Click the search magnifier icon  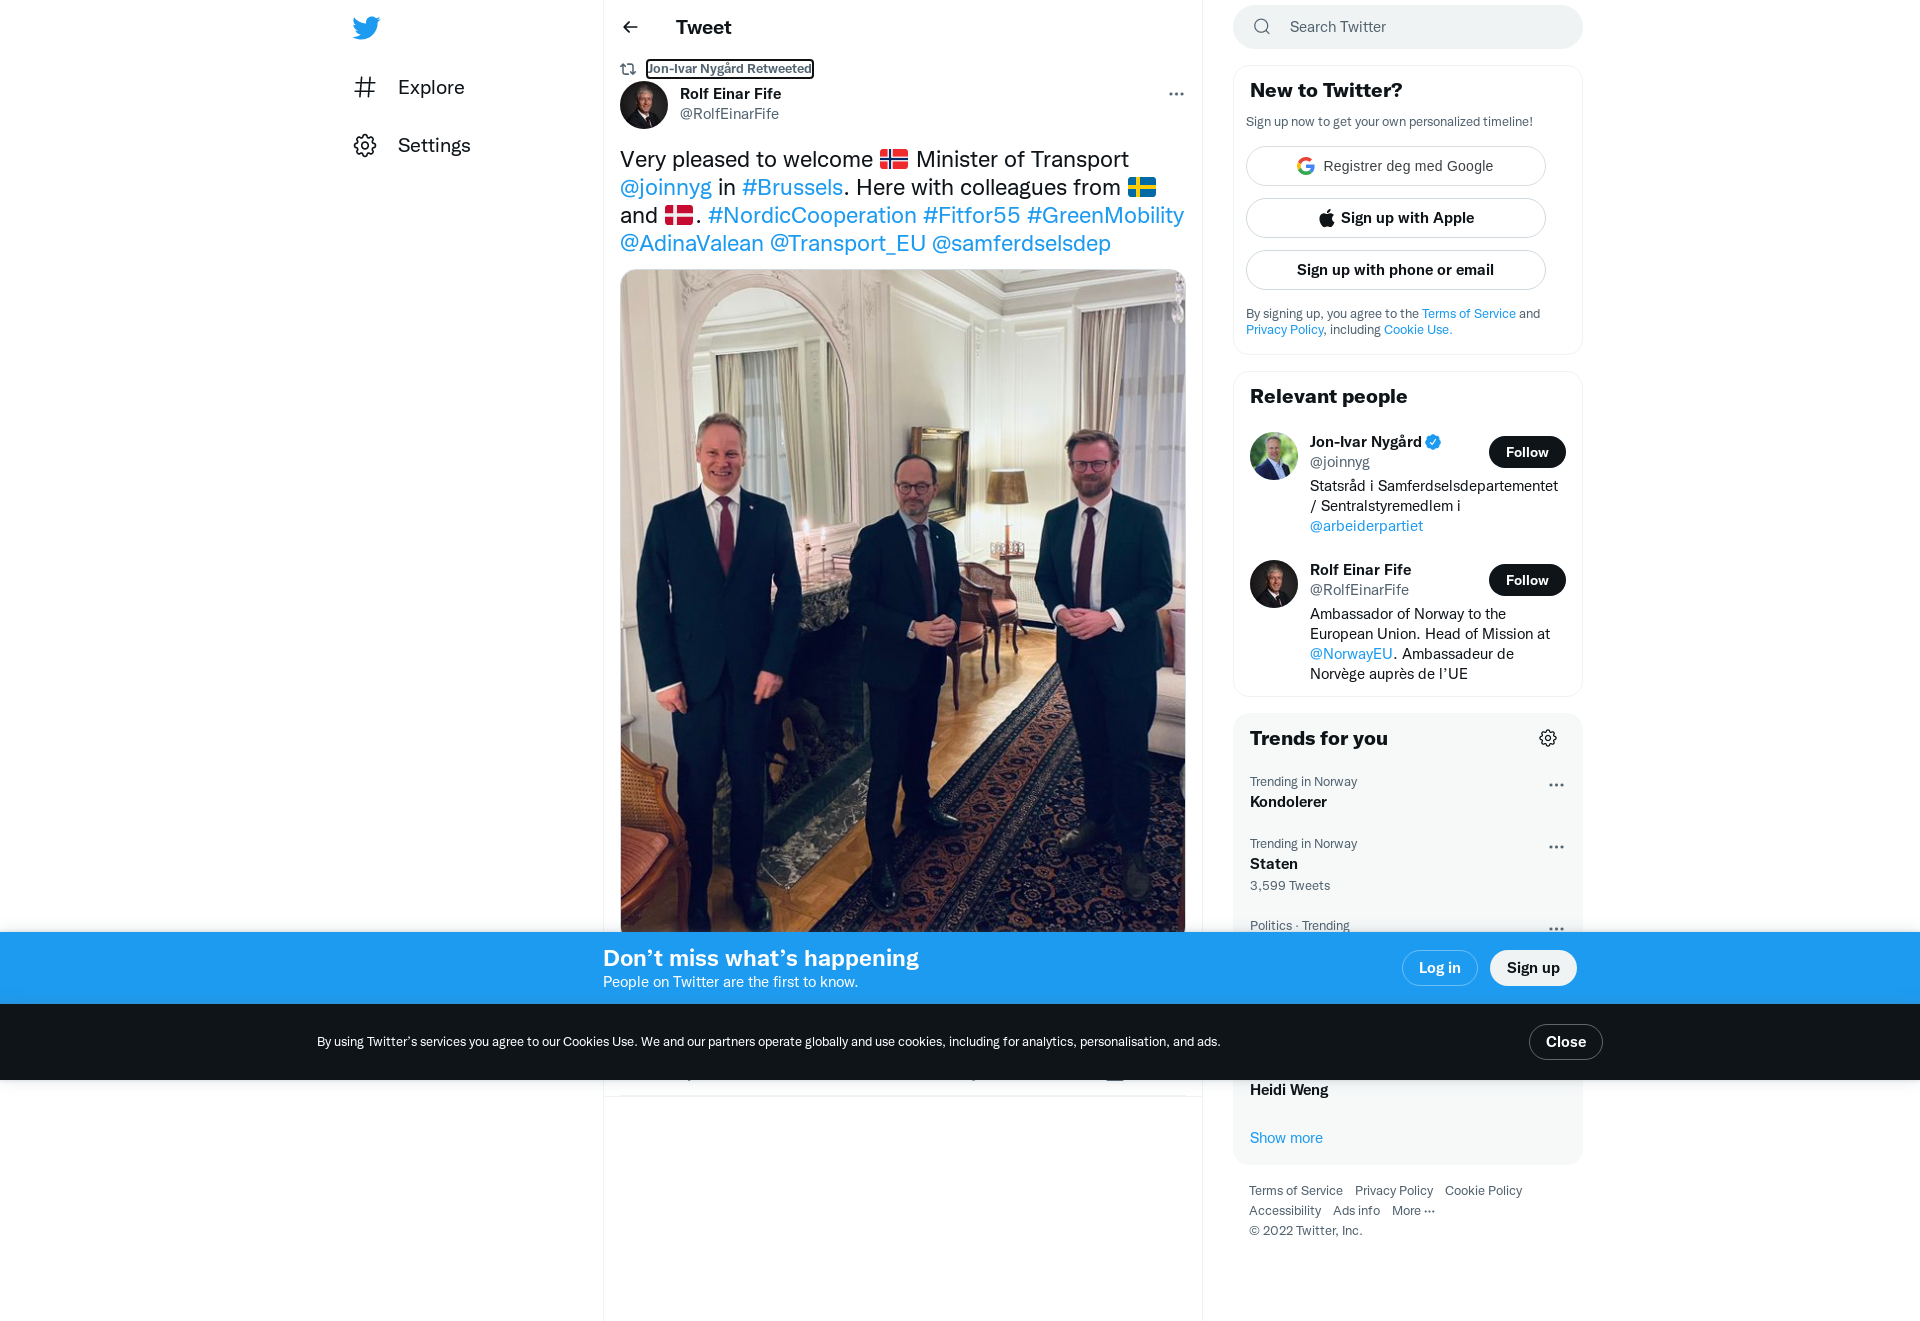[x=1262, y=27]
